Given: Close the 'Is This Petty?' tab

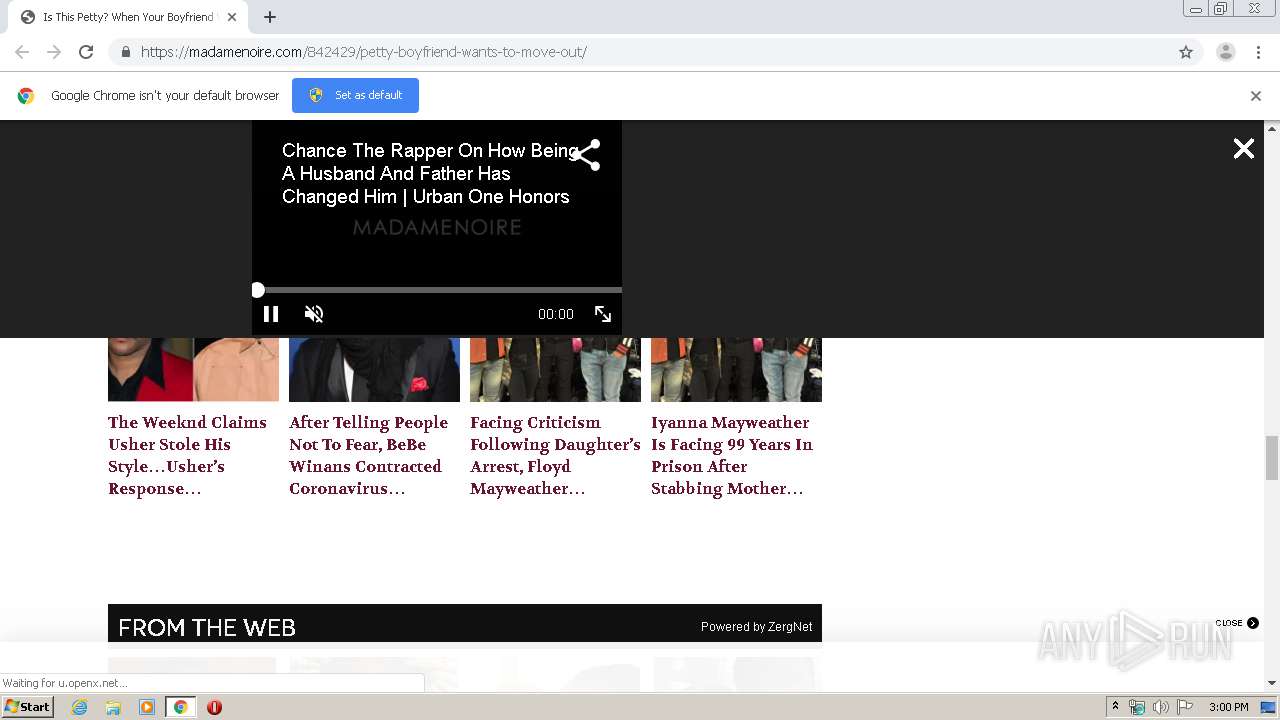Looking at the screenshot, I should pyautogui.click(x=232, y=17).
